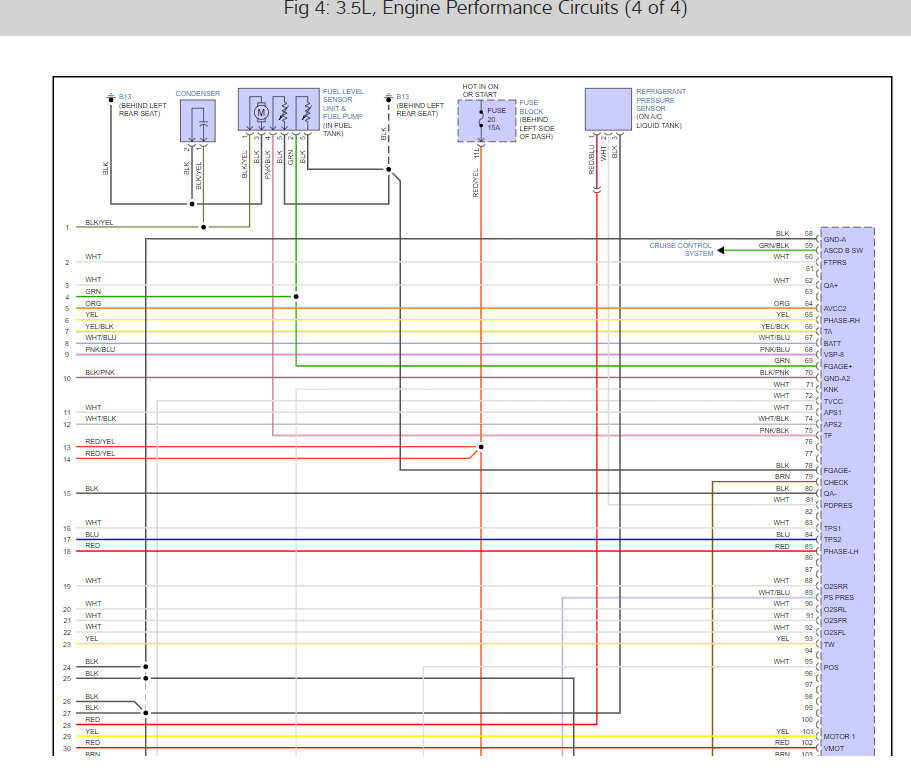Click the Fig 4 diagram title
Viewport: 911px width, 777px height.
coord(485,9)
